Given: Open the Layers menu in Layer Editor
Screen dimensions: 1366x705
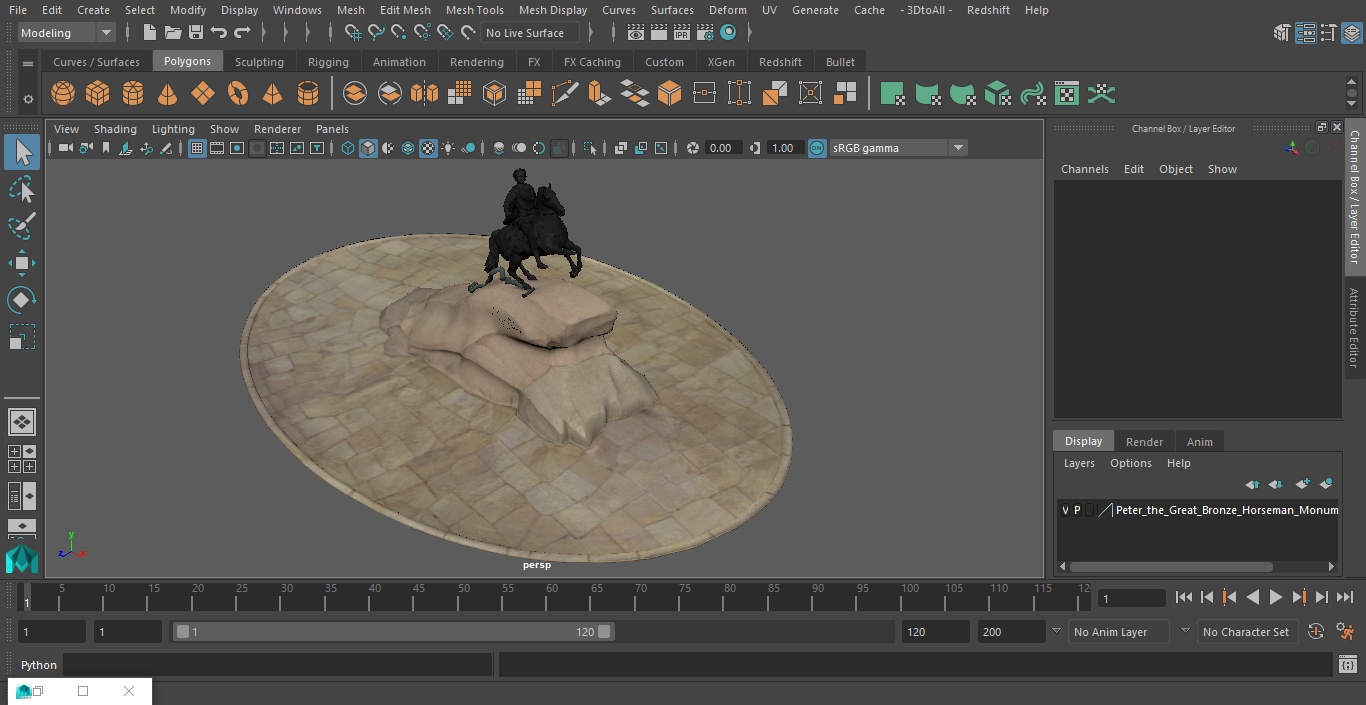Looking at the screenshot, I should pyautogui.click(x=1078, y=463).
